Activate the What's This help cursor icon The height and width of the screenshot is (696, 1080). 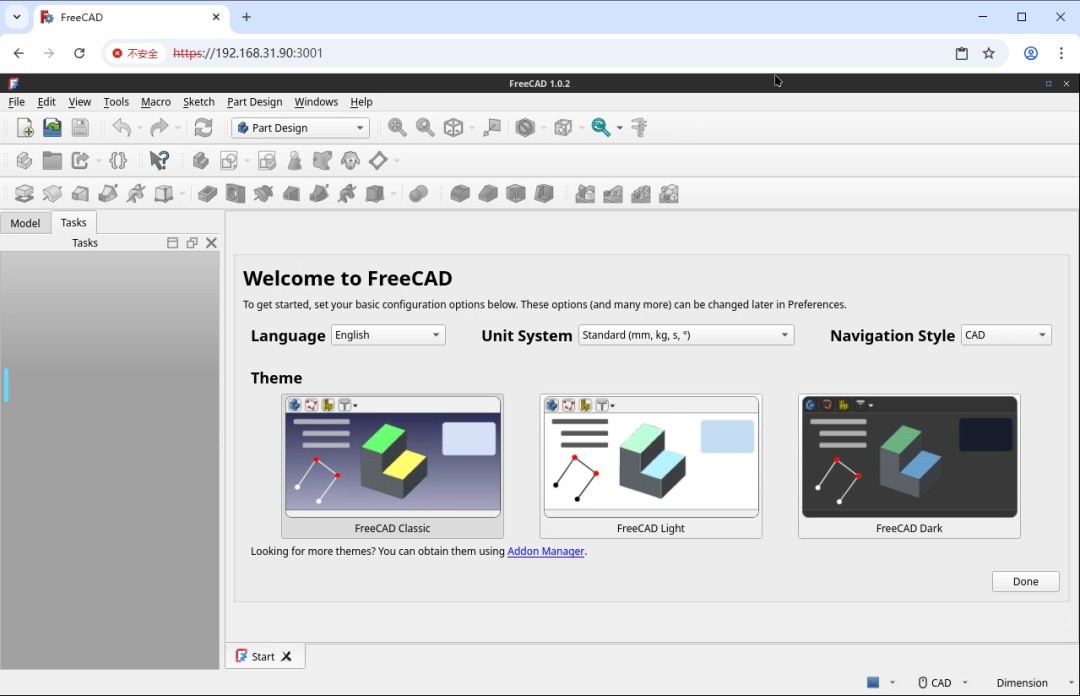tap(159, 160)
